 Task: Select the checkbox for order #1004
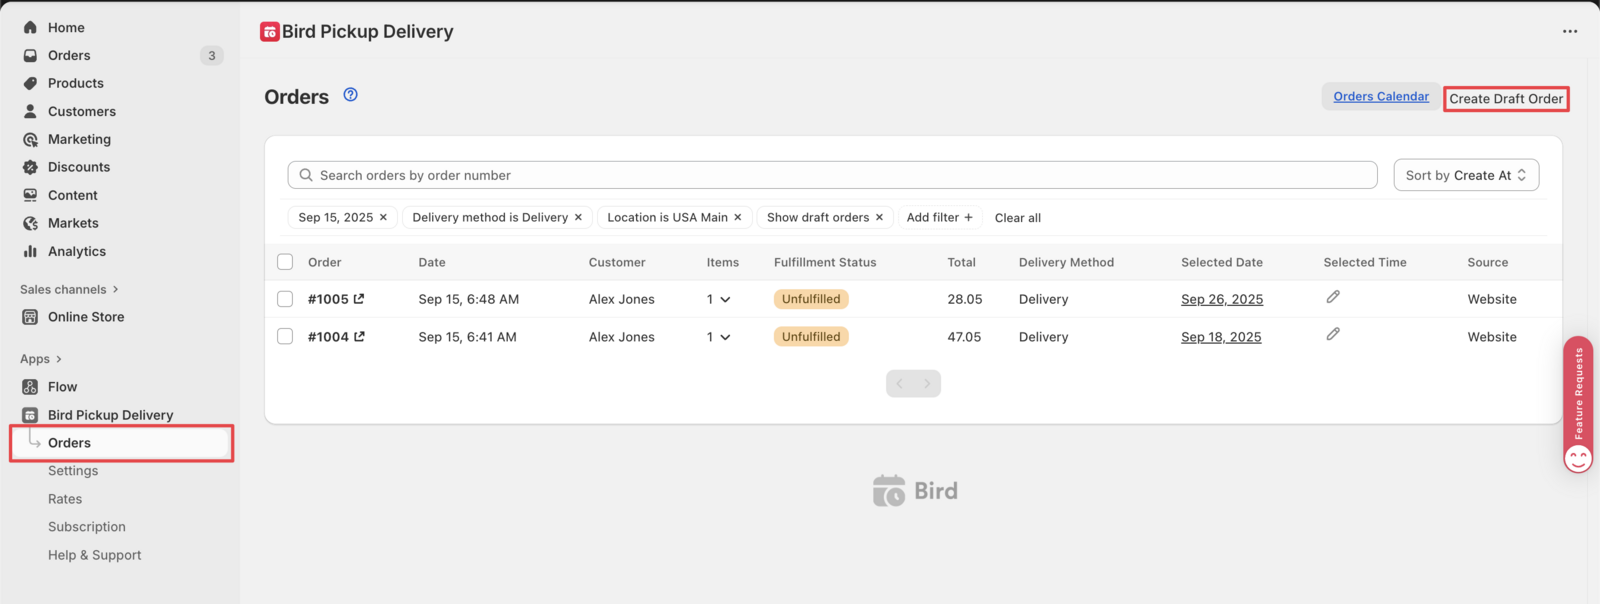[x=285, y=337]
